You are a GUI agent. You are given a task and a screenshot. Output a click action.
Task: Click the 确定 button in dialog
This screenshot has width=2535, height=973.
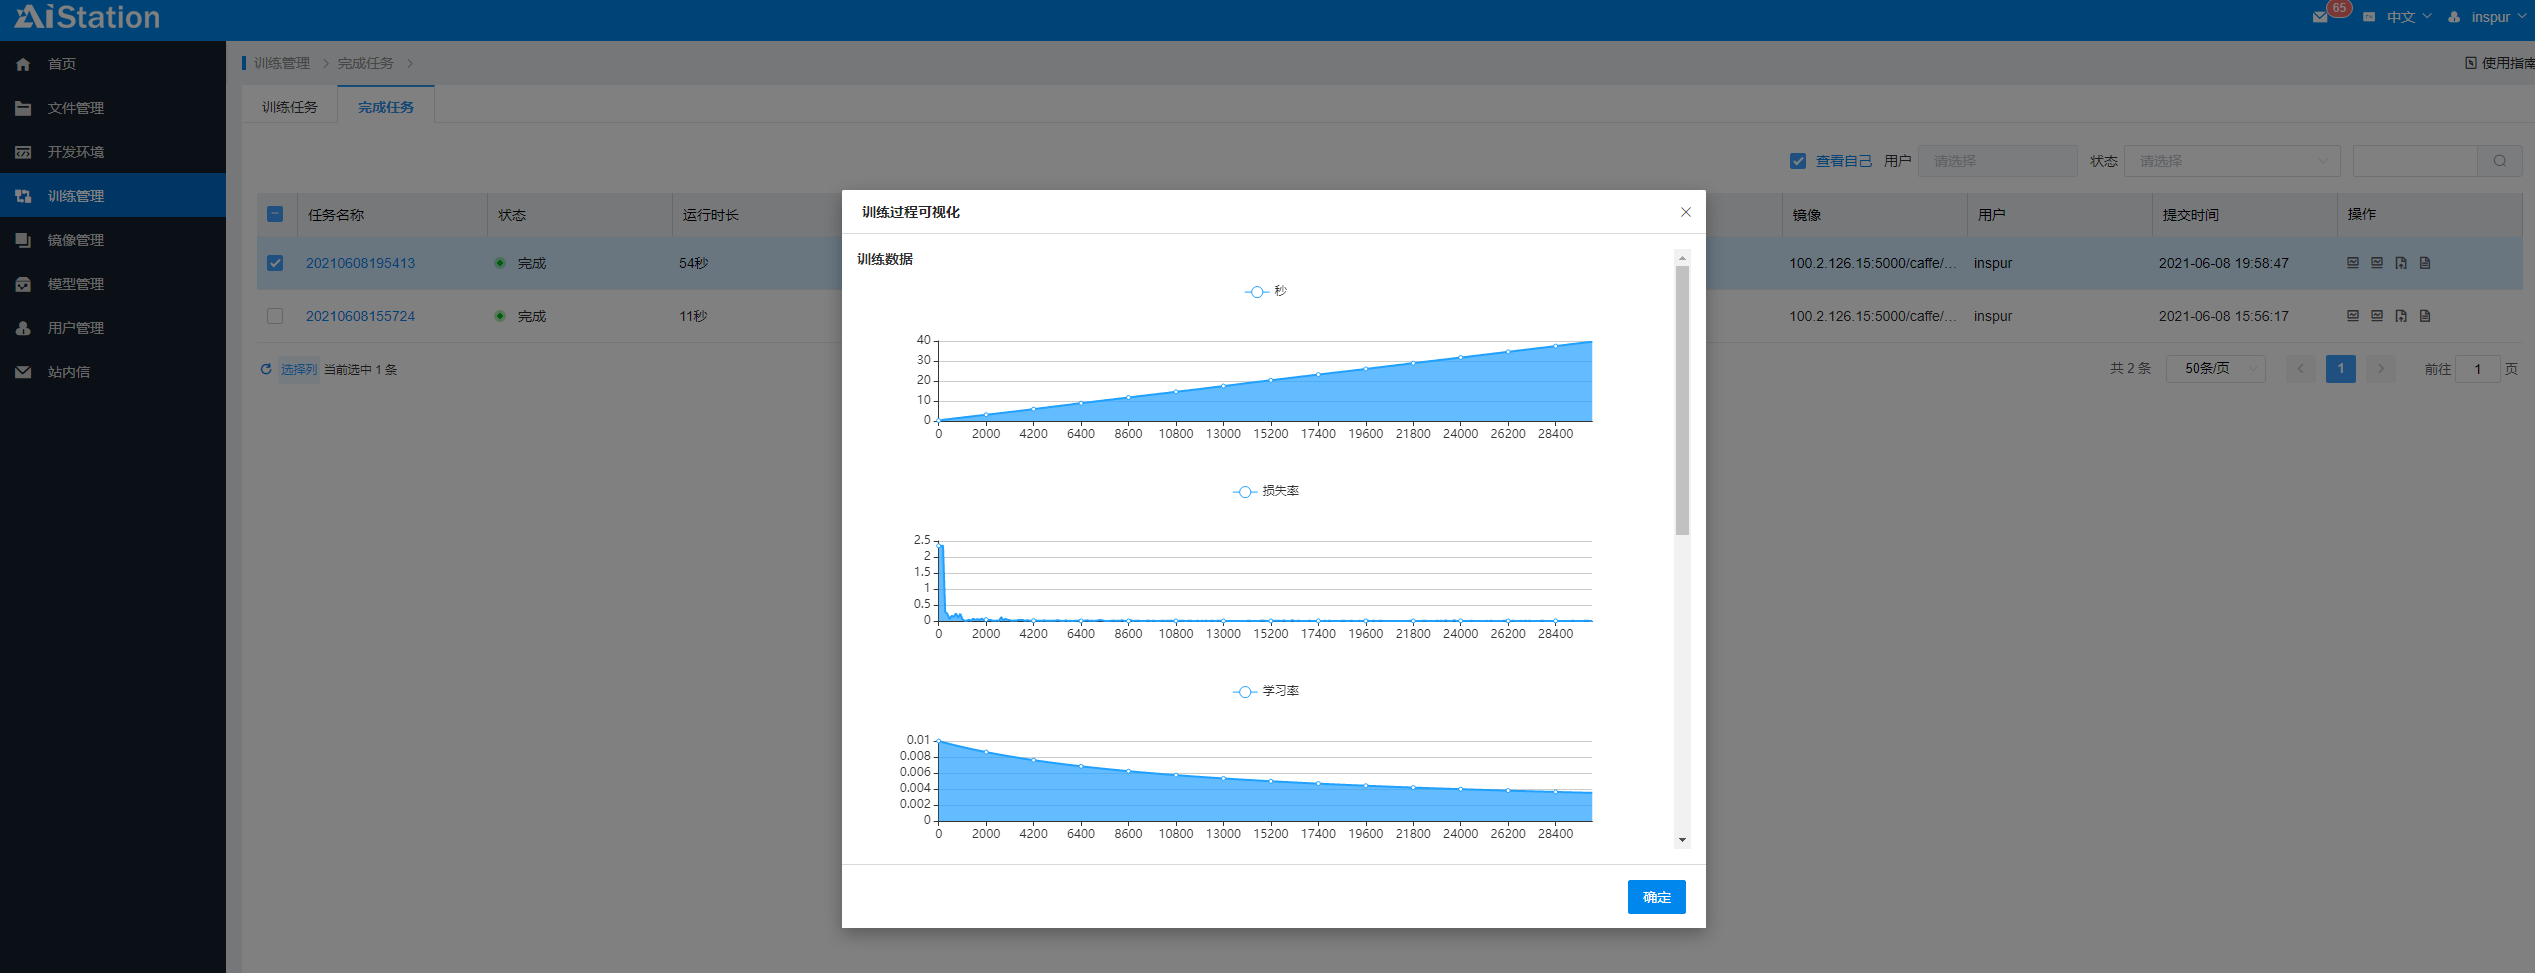click(1656, 897)
